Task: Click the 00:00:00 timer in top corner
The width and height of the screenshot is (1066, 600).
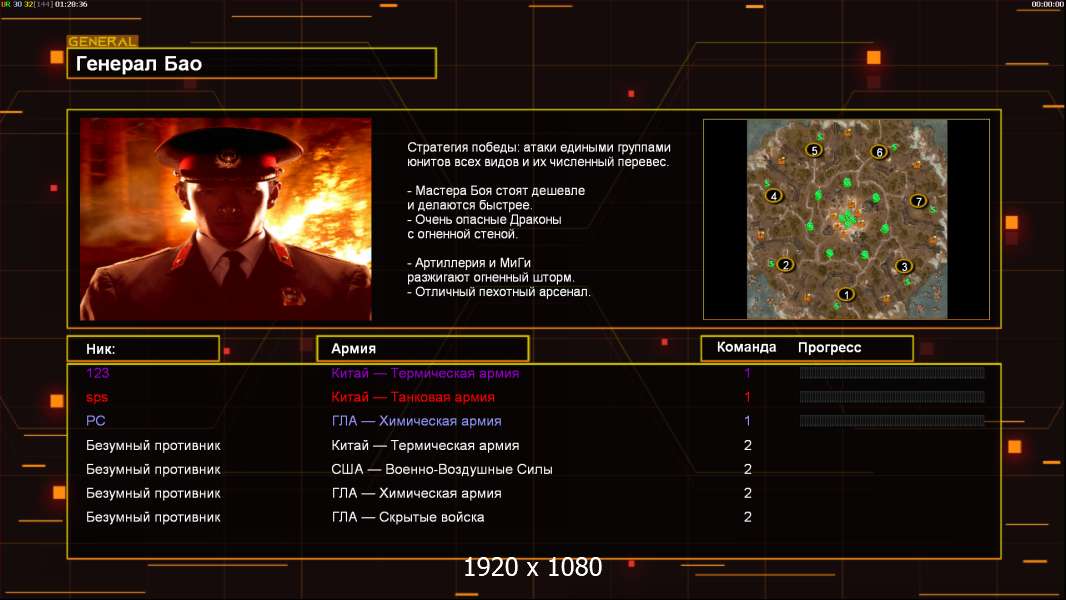Action: pos(1047,4)
